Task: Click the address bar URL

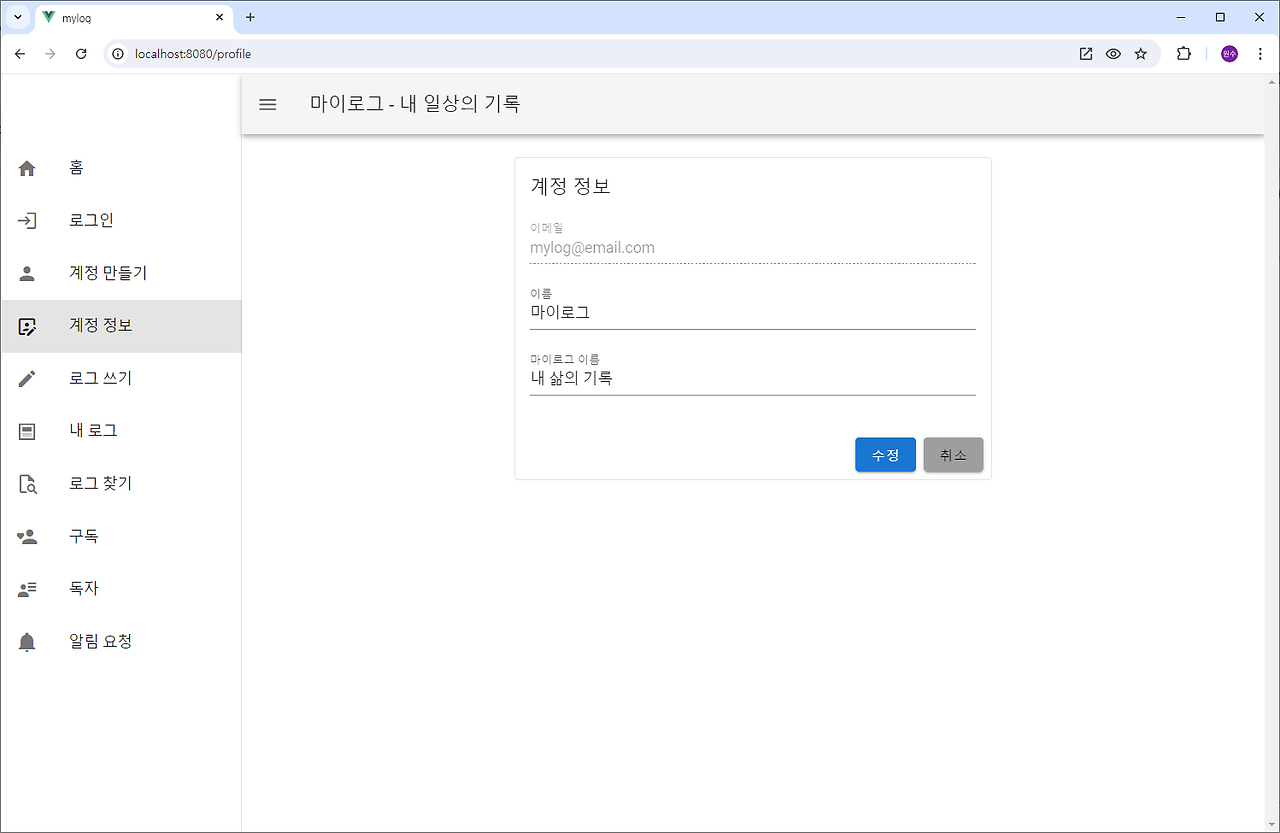Action: tap(193, 54)
